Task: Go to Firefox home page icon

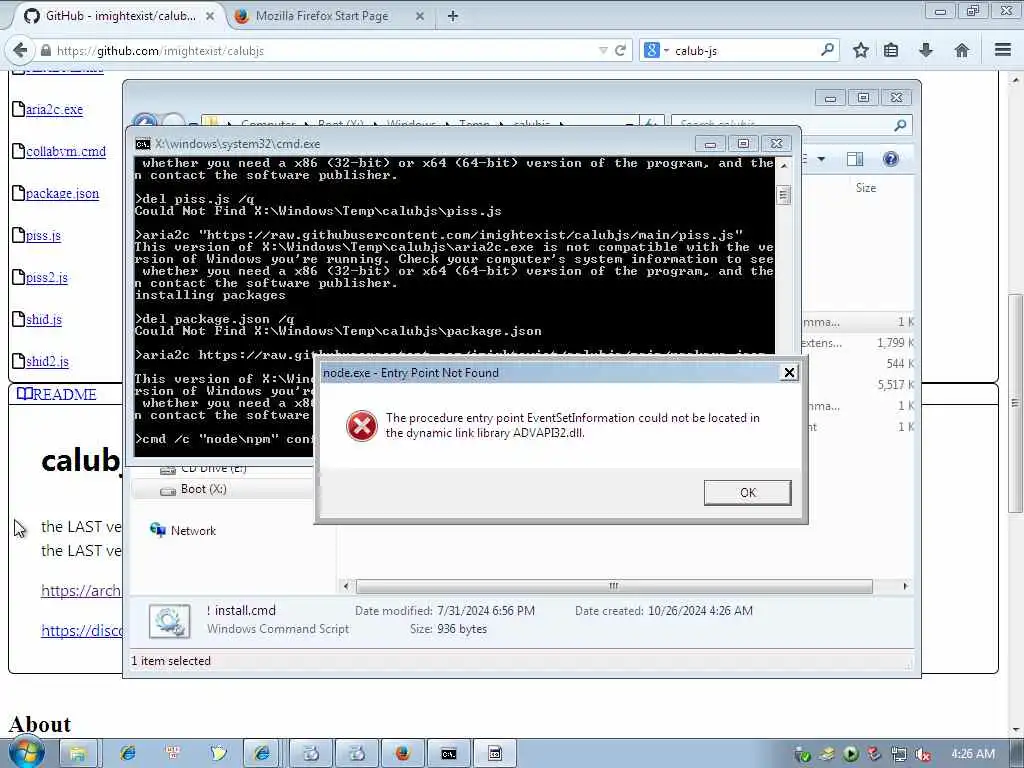Action: 961,50
